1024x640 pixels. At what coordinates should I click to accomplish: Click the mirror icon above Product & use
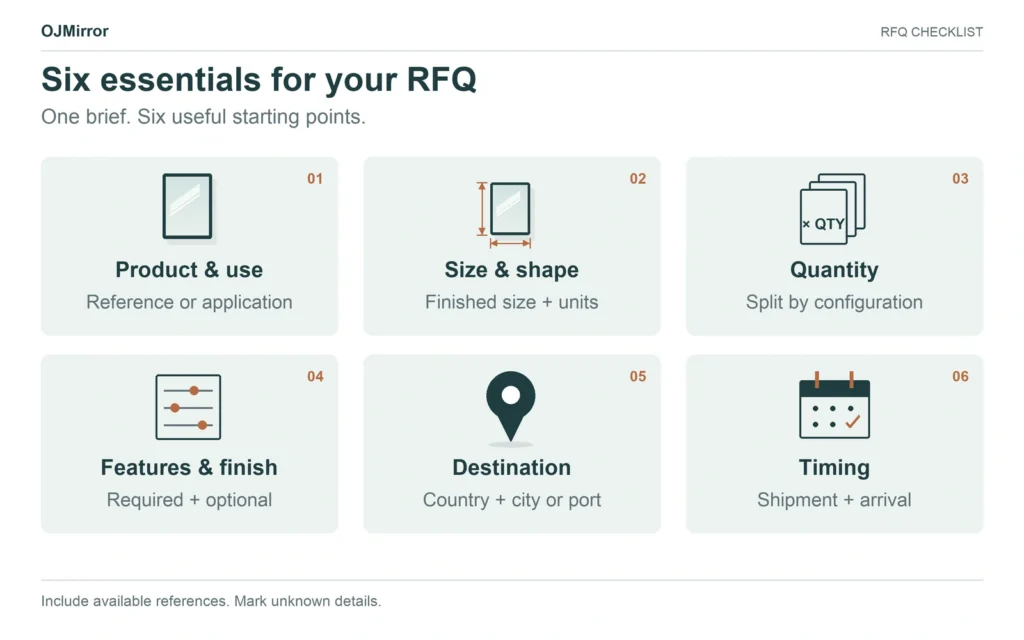[187, 207]
